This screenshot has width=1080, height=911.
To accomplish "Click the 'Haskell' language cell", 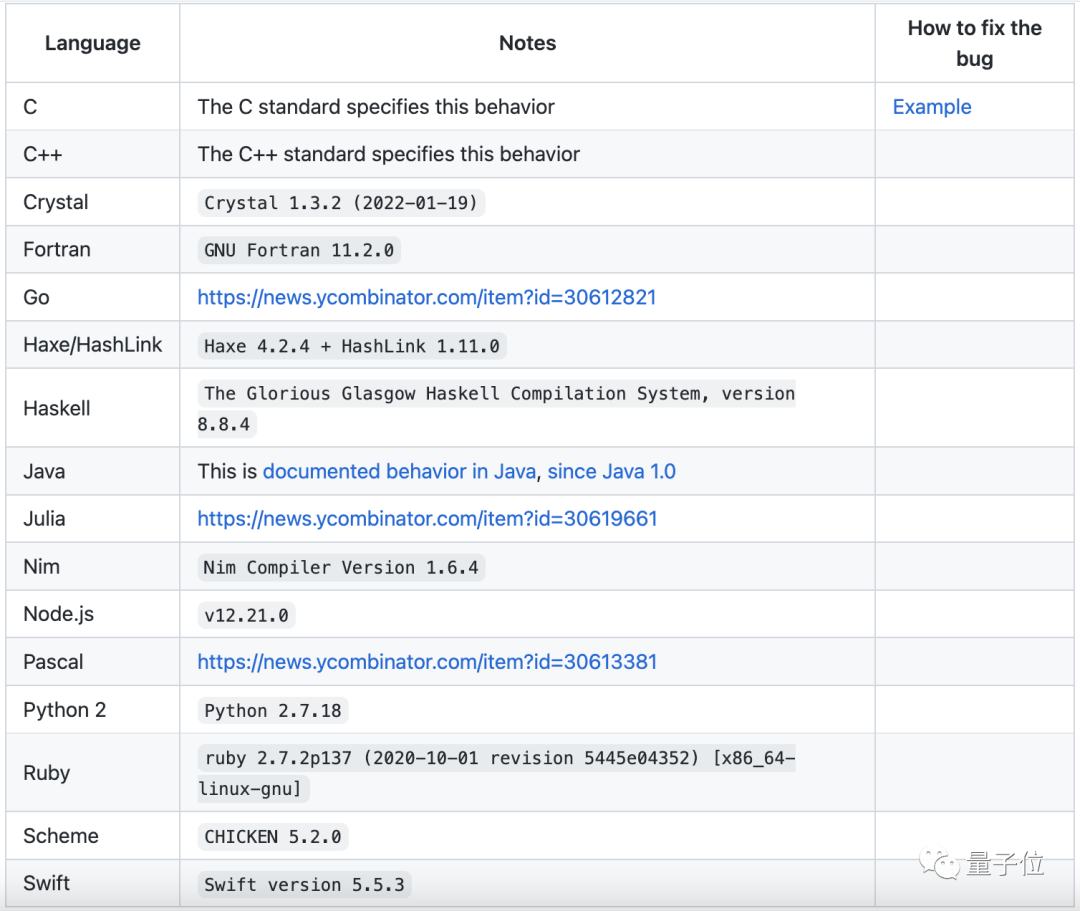I will click(57, 408).
